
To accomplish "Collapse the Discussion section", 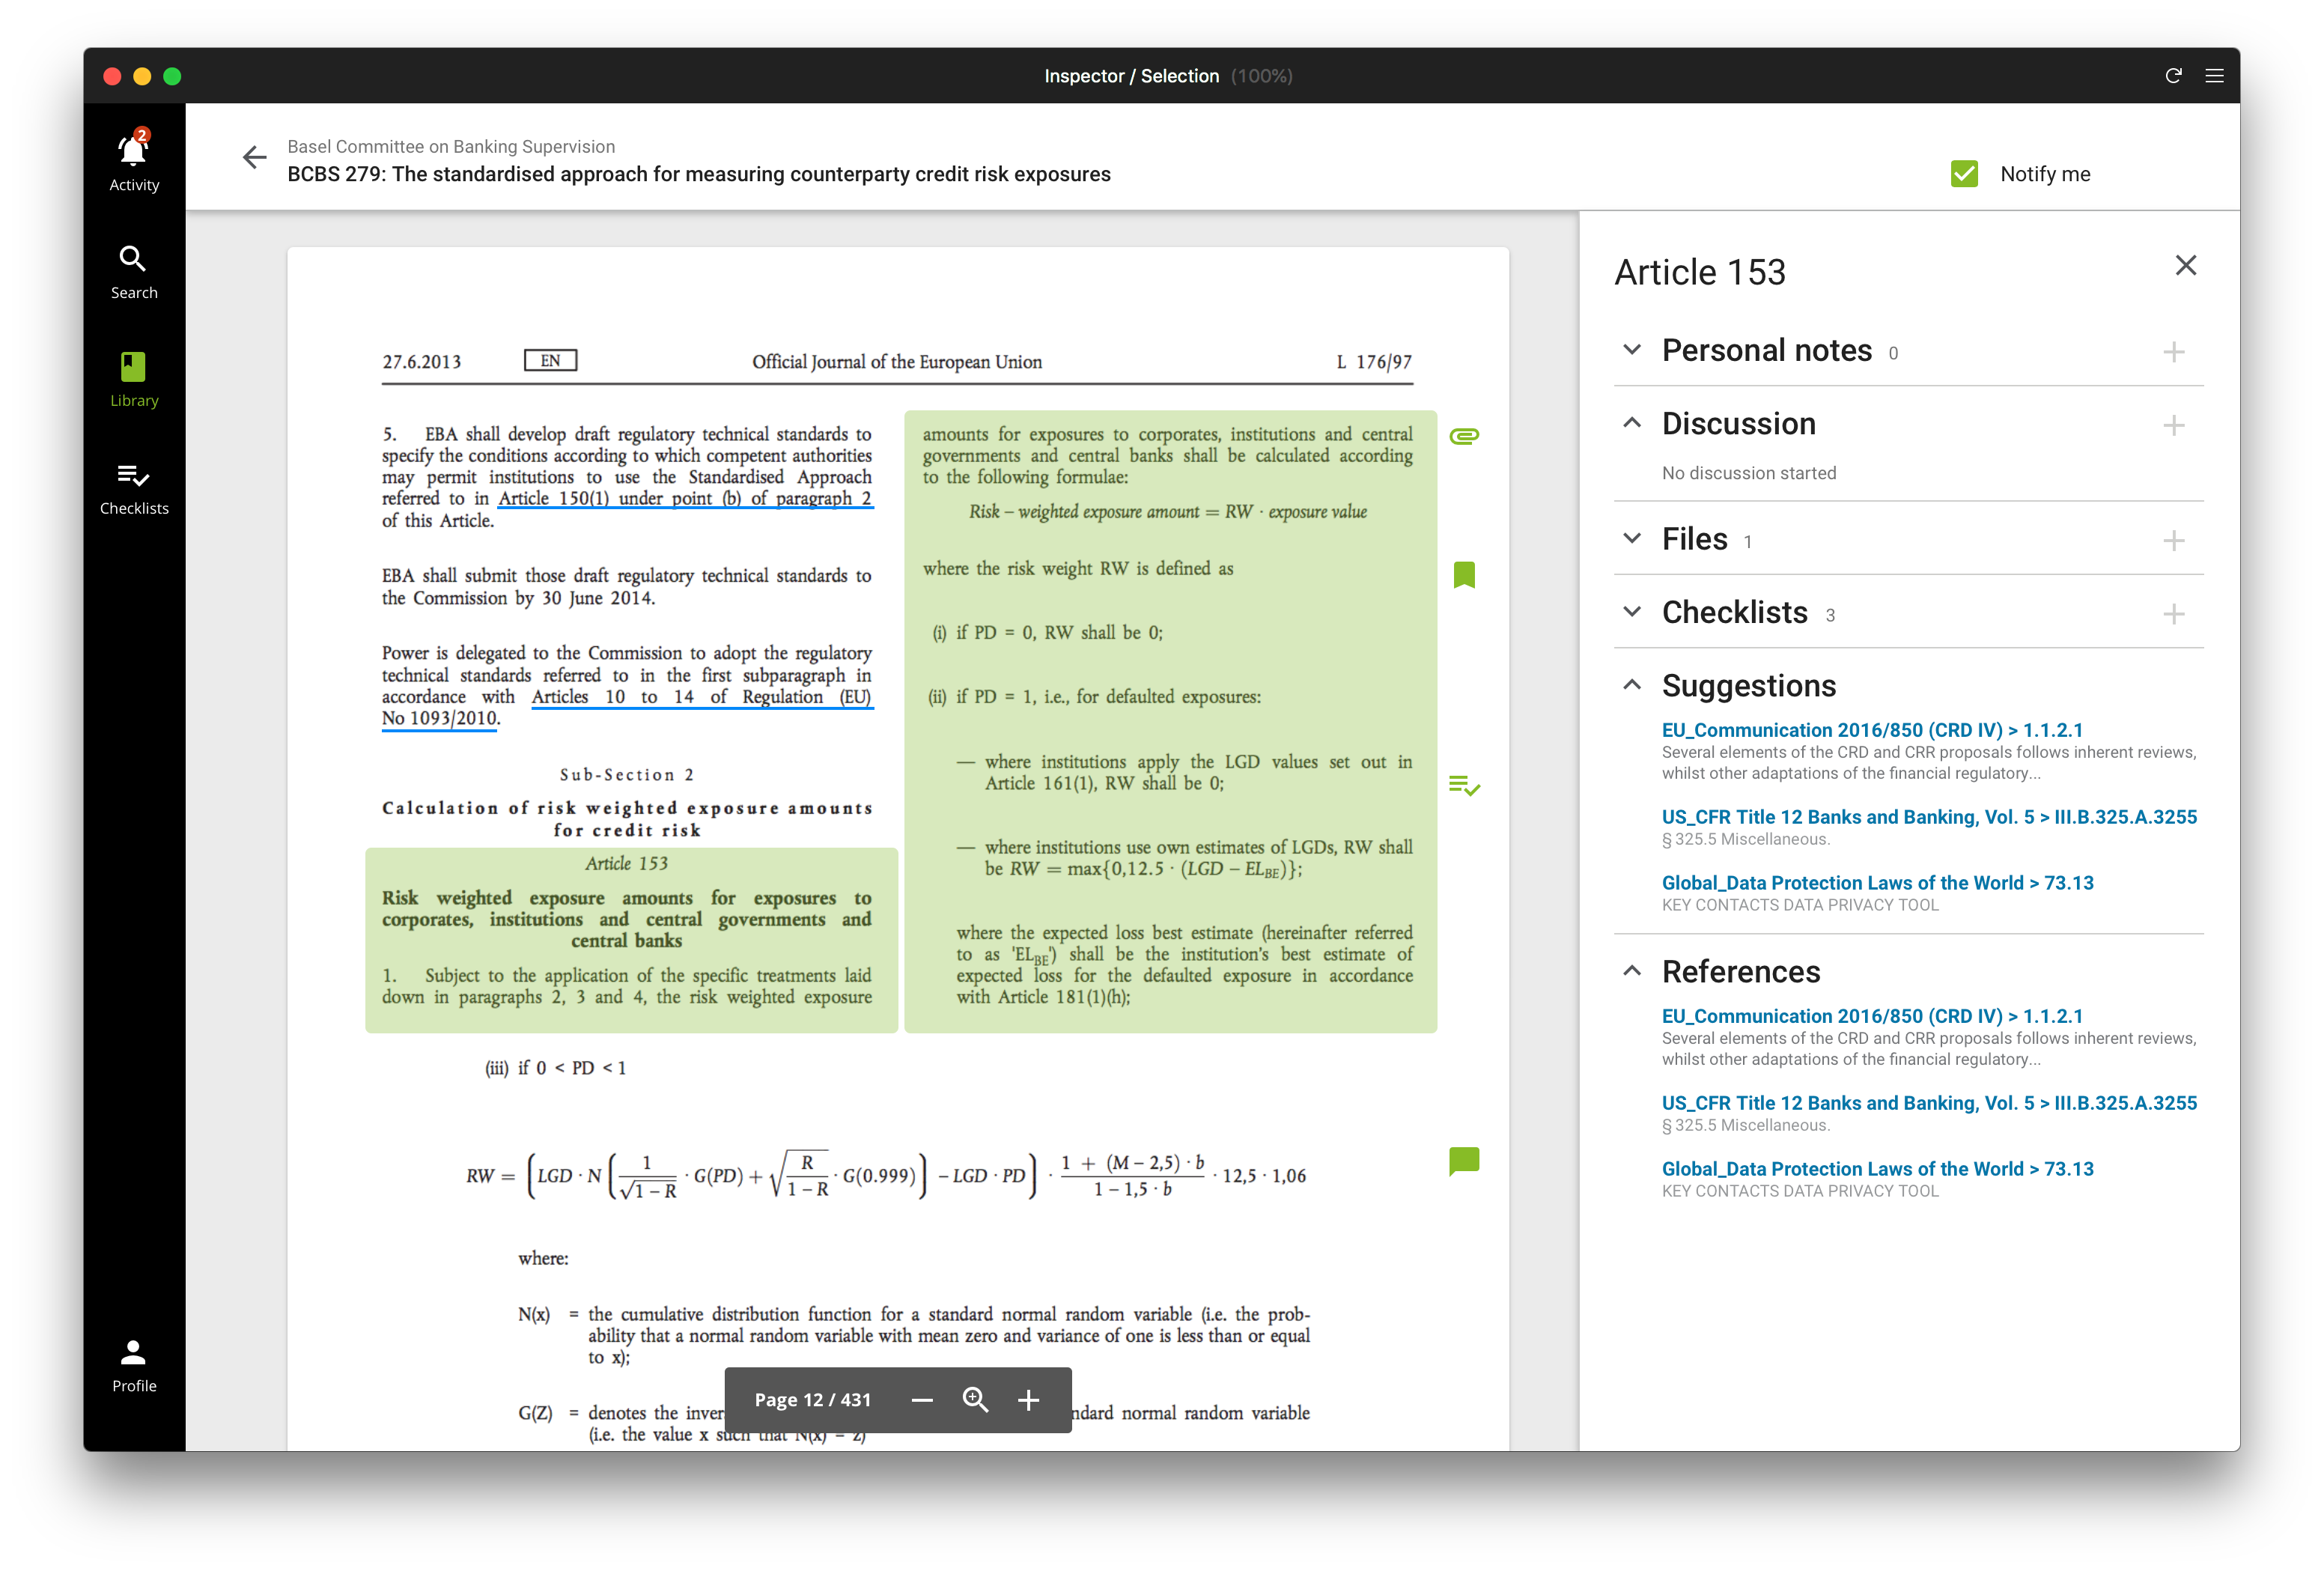I will pos(1632,423).
